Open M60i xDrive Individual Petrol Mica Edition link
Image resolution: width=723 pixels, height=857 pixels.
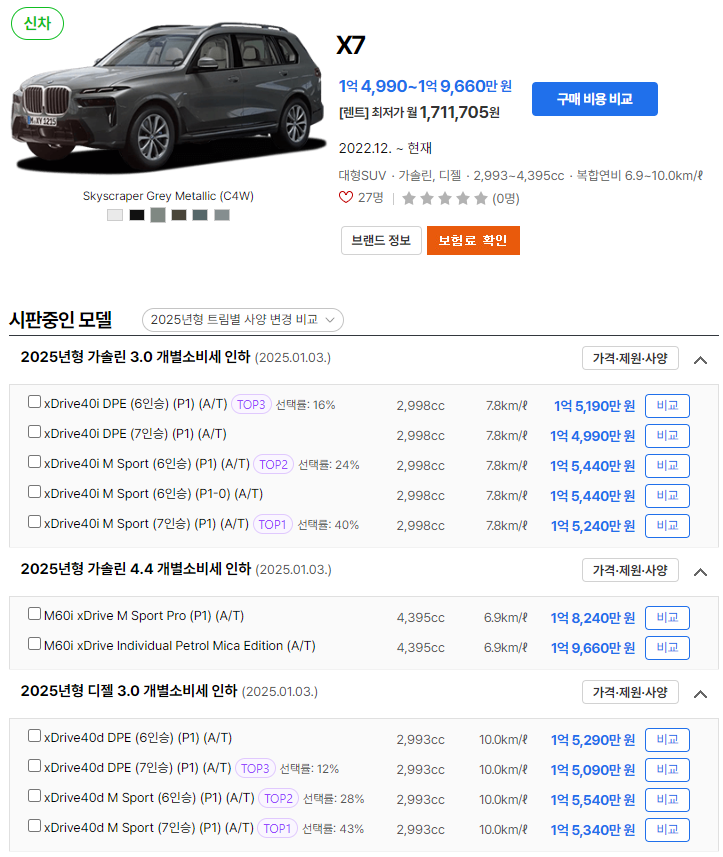point(180,645)
